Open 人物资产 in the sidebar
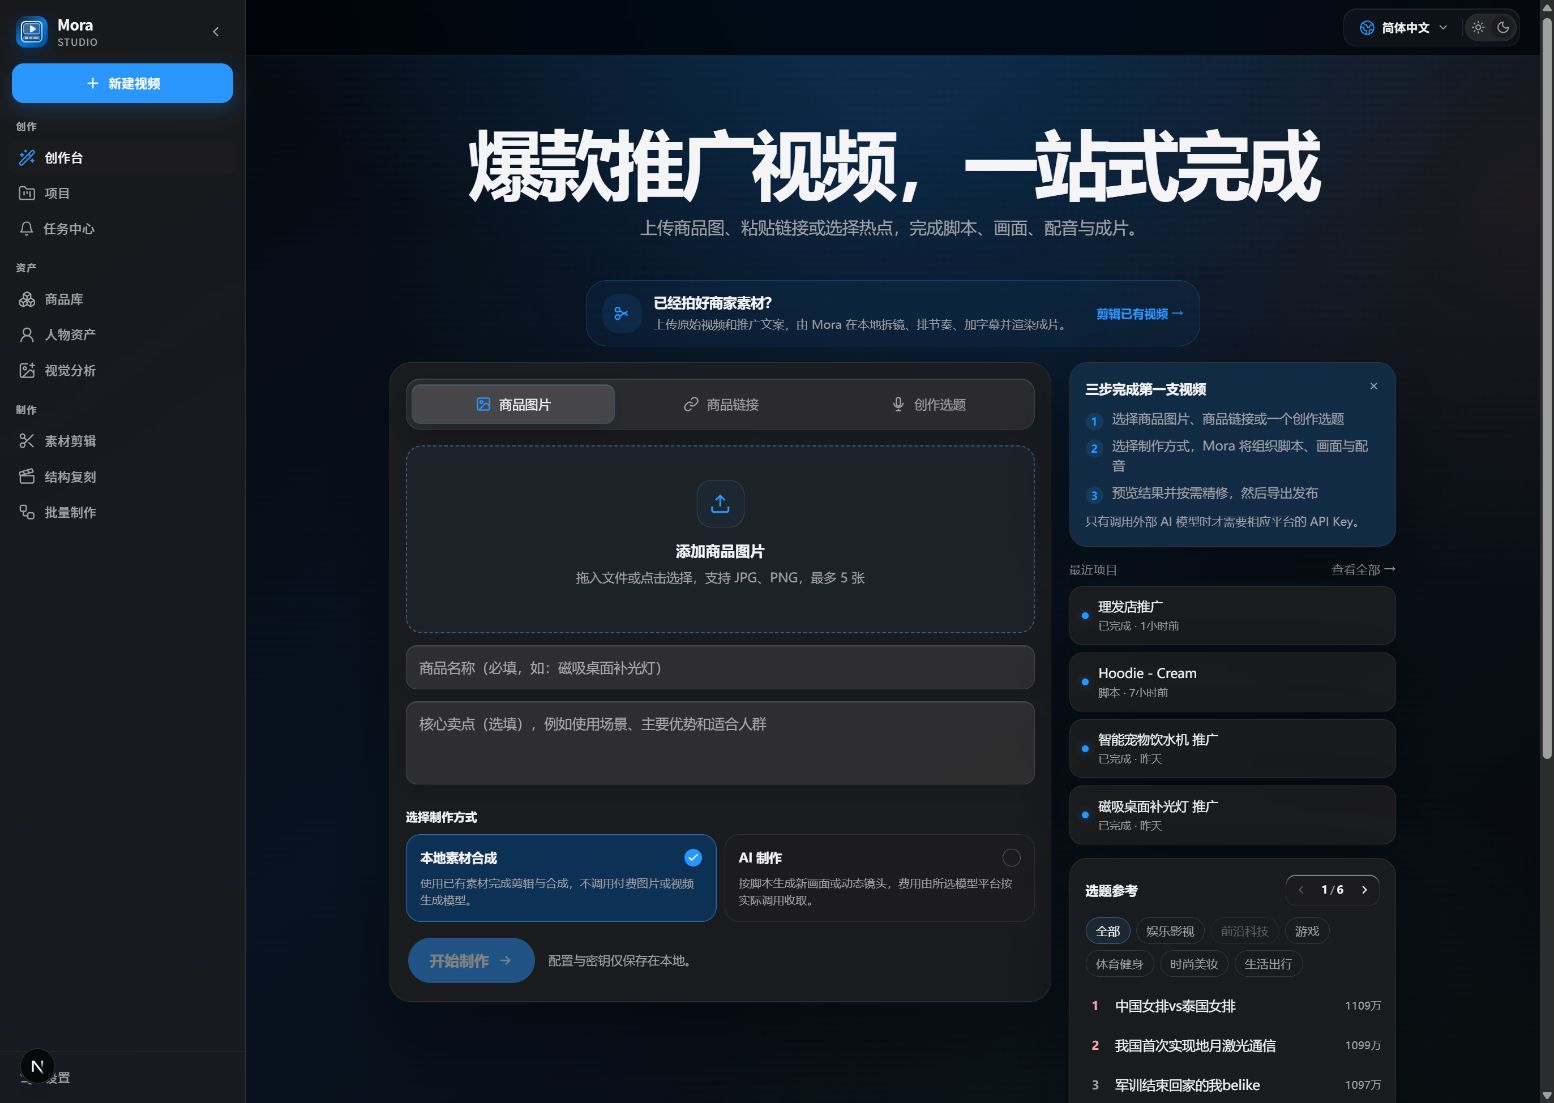The width and height of the screenshot is (1554, 1103). (x=122, y=335)
